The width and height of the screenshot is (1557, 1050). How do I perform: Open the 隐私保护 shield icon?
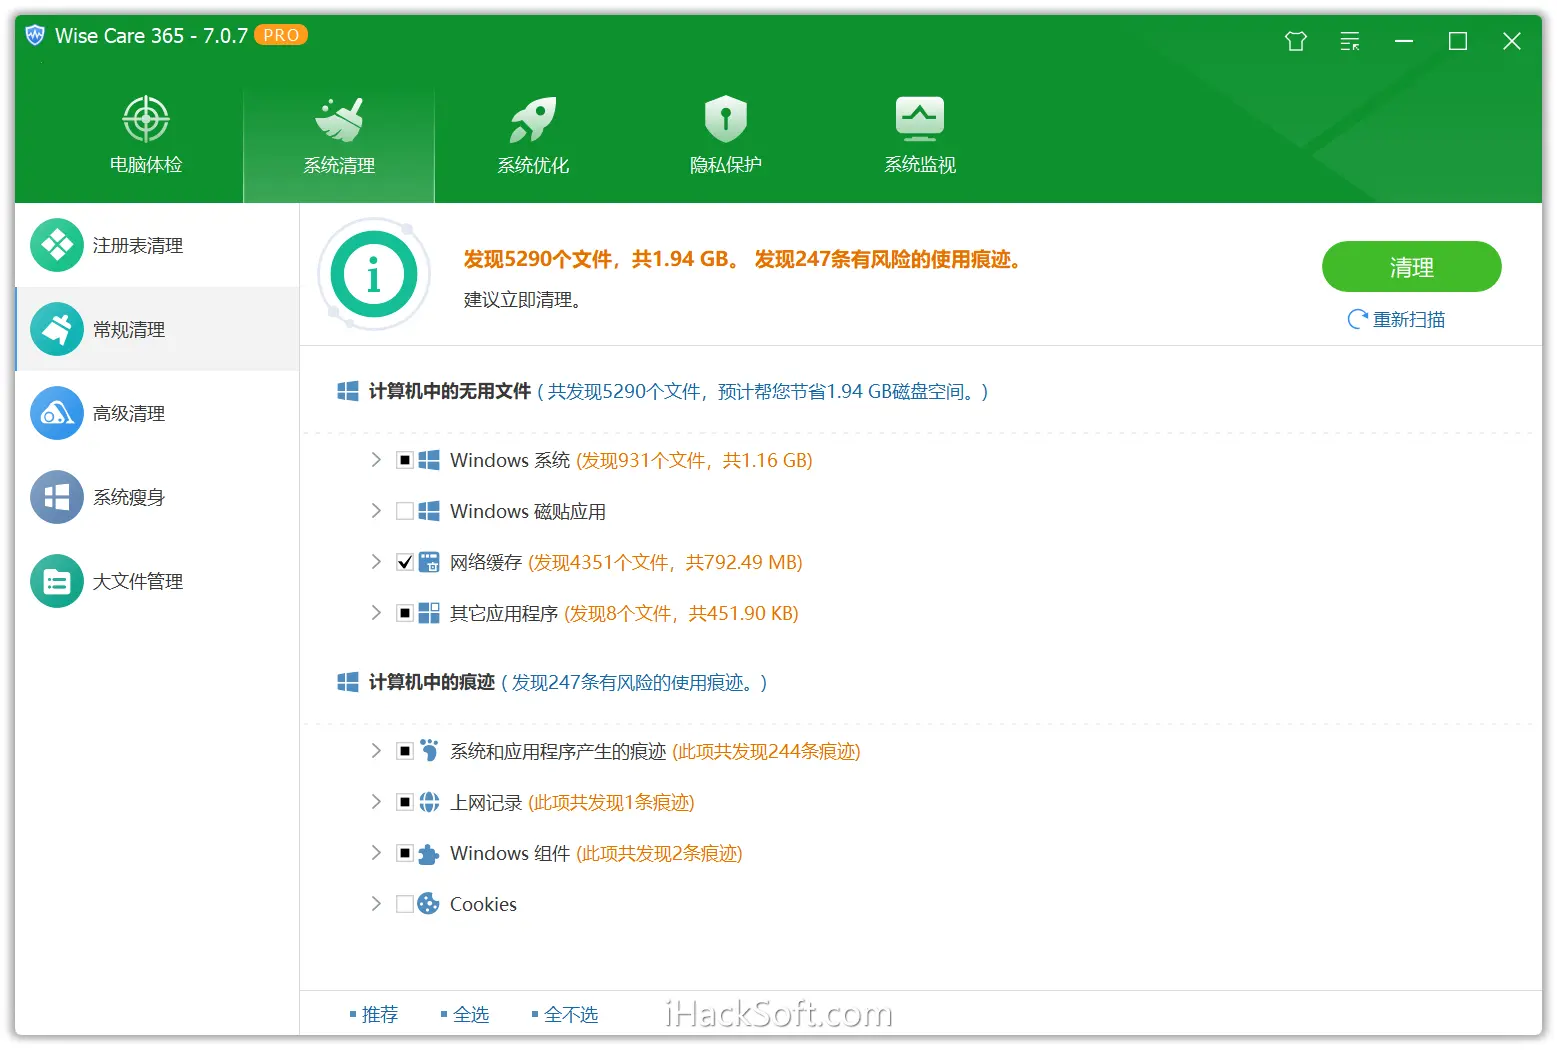[x=726, y=119]
